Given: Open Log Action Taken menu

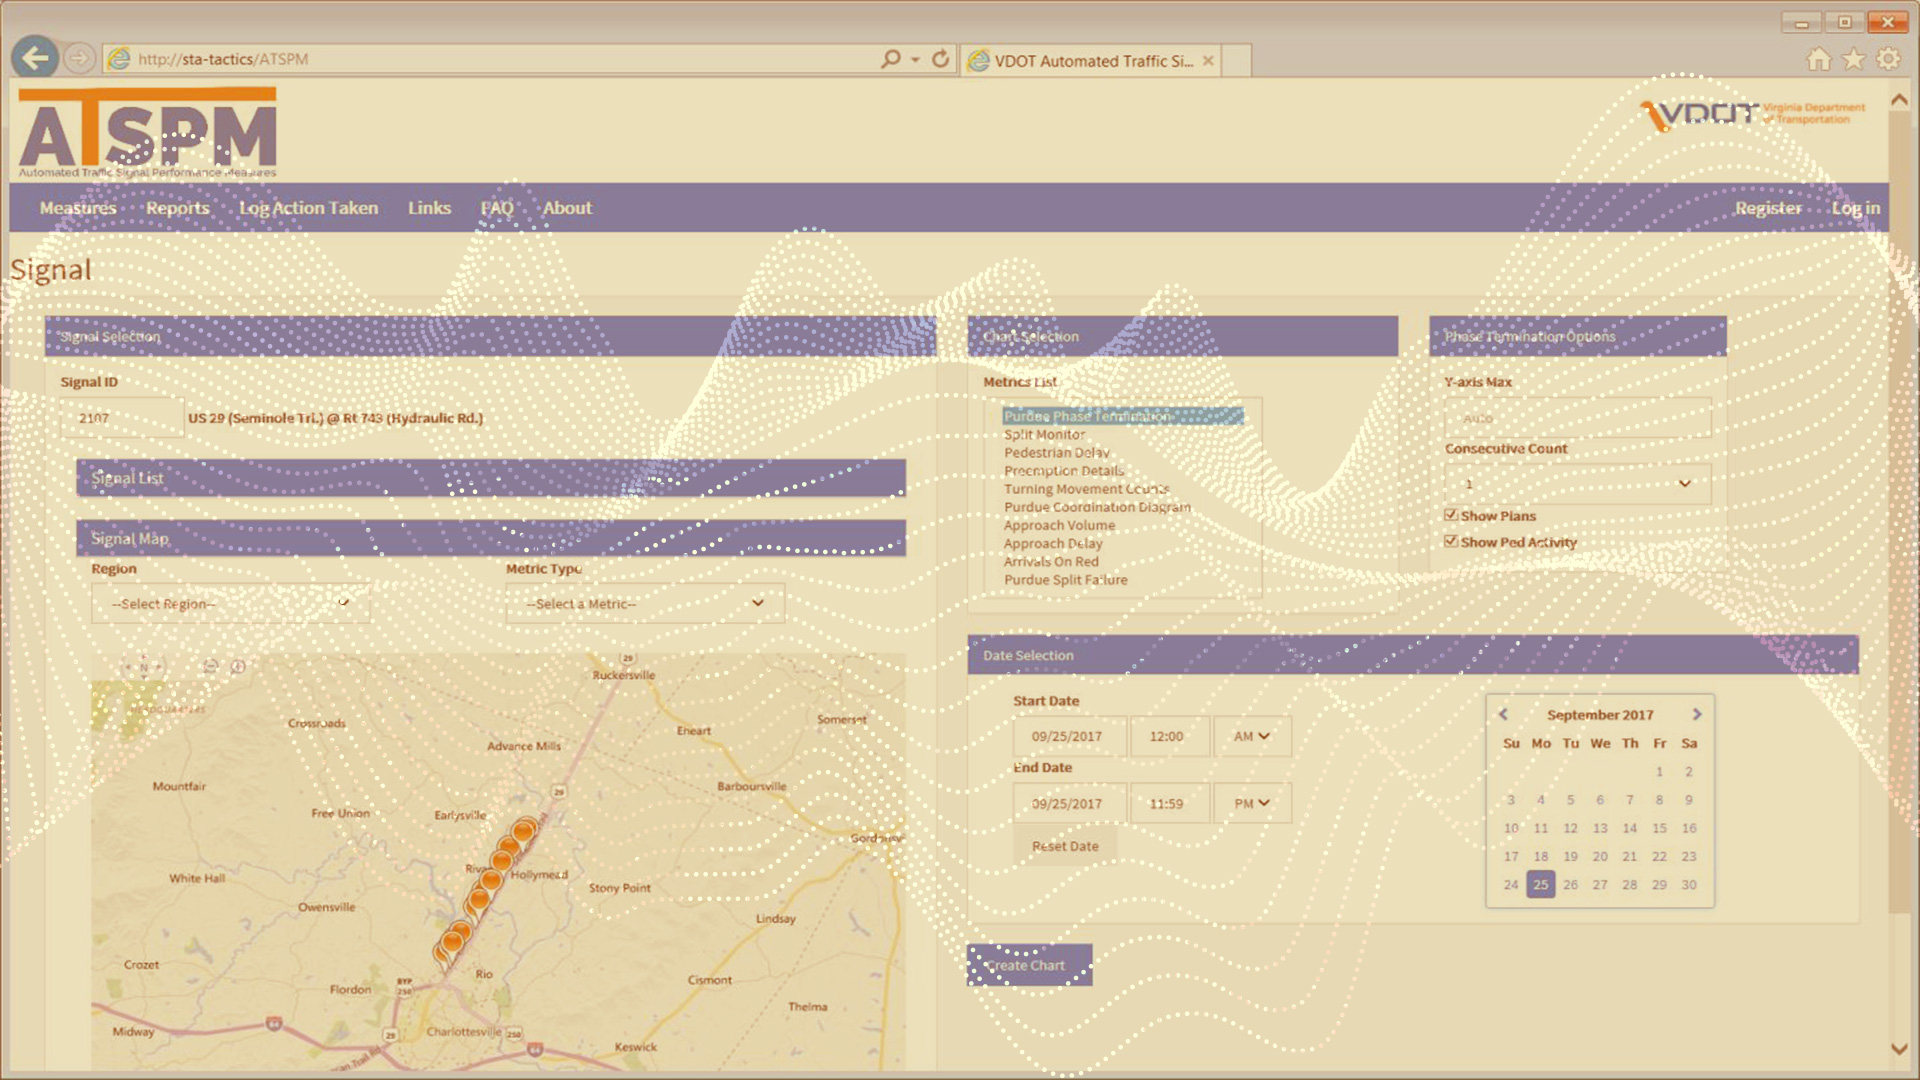Looking at the screenshot, I should point(308,208).
